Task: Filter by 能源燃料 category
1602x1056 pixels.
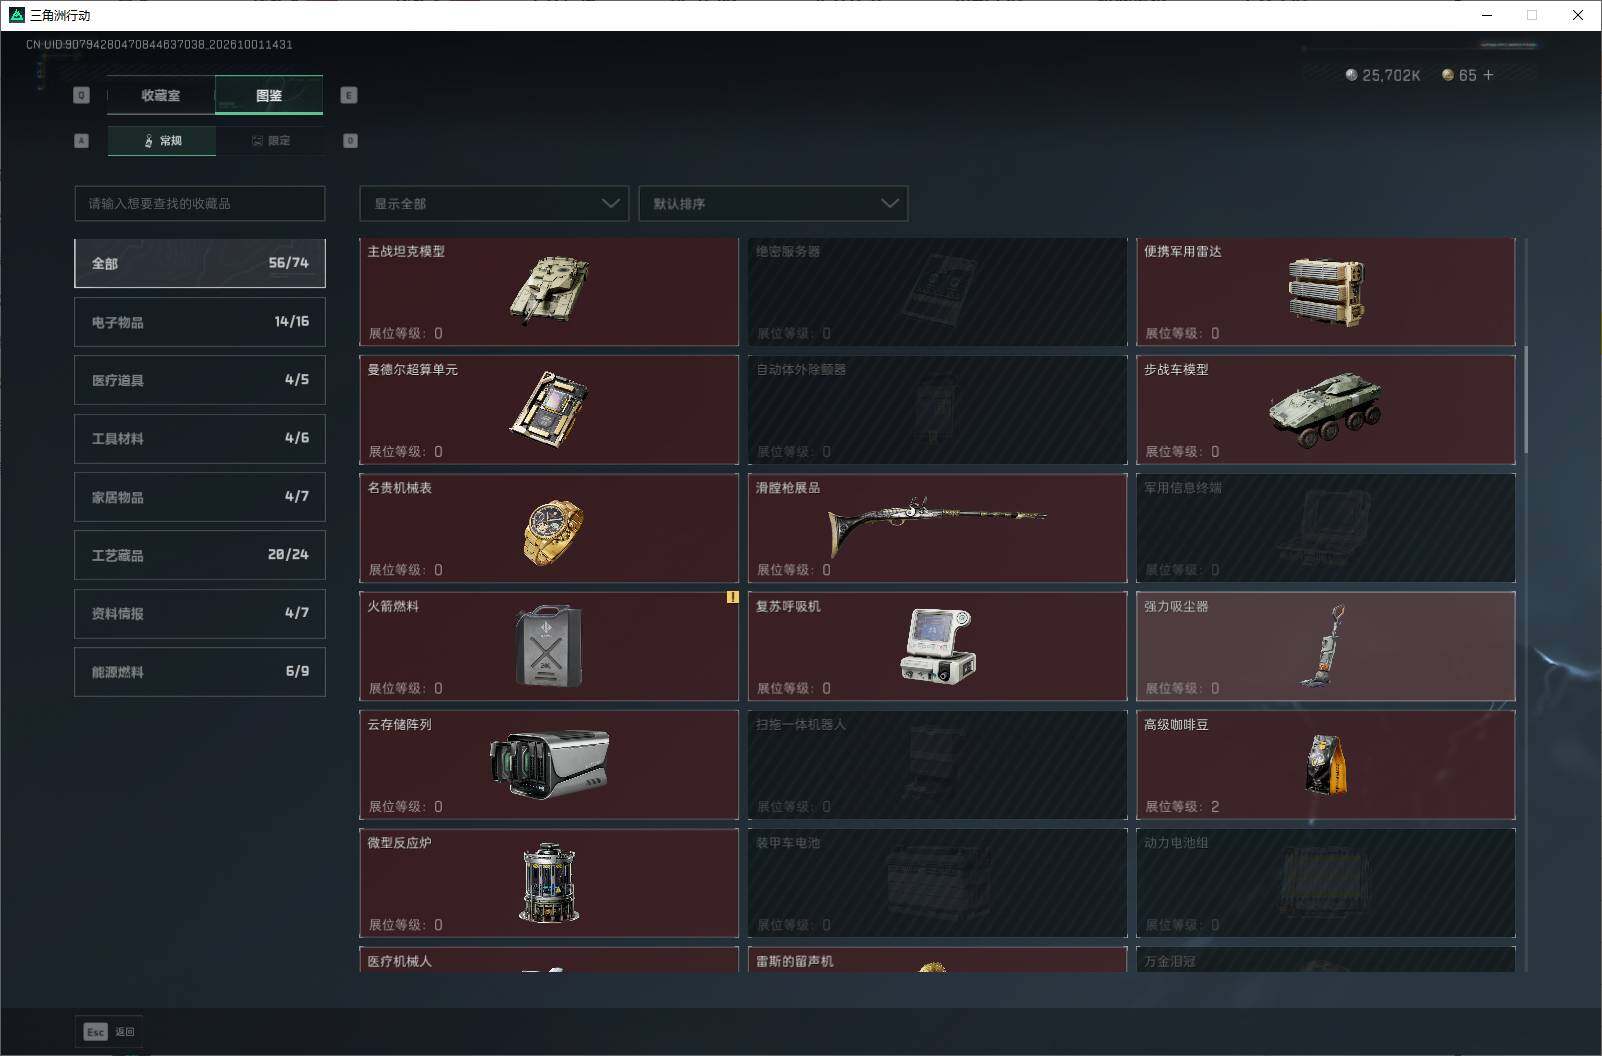Action: [200, 672]
